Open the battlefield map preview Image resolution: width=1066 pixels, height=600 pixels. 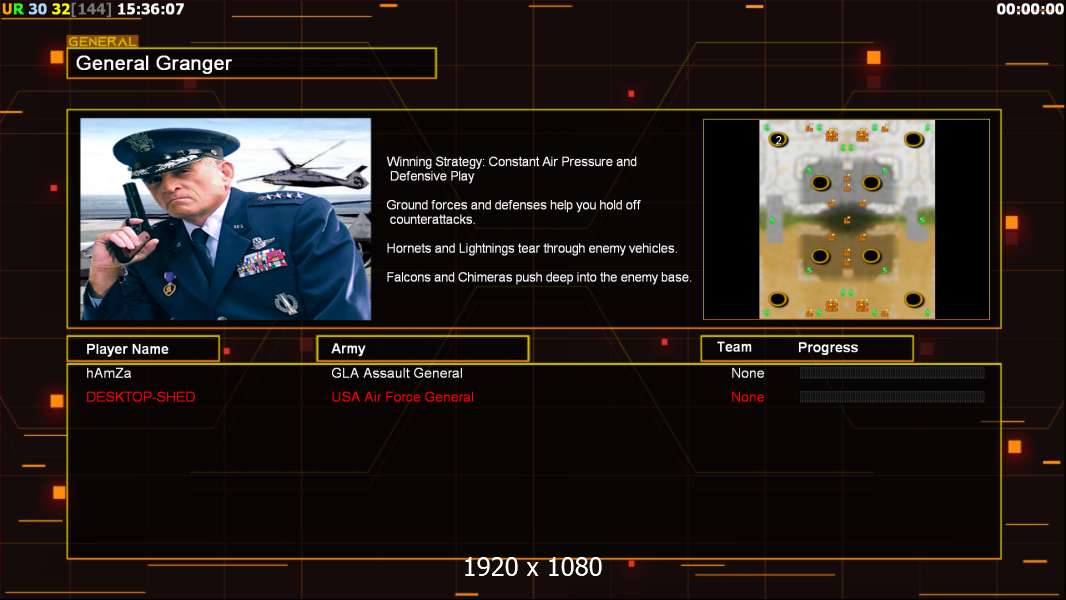(x=846, y=219)
